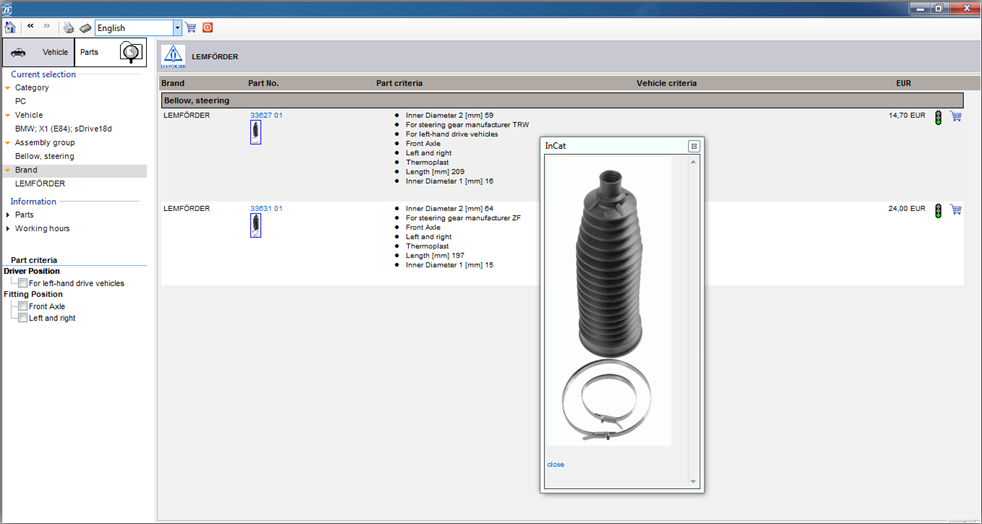The height and width of the screenshot is (524, 982).
Task: Click availability traffic light for 24,00 EUR part
Action: coord(938,210)
